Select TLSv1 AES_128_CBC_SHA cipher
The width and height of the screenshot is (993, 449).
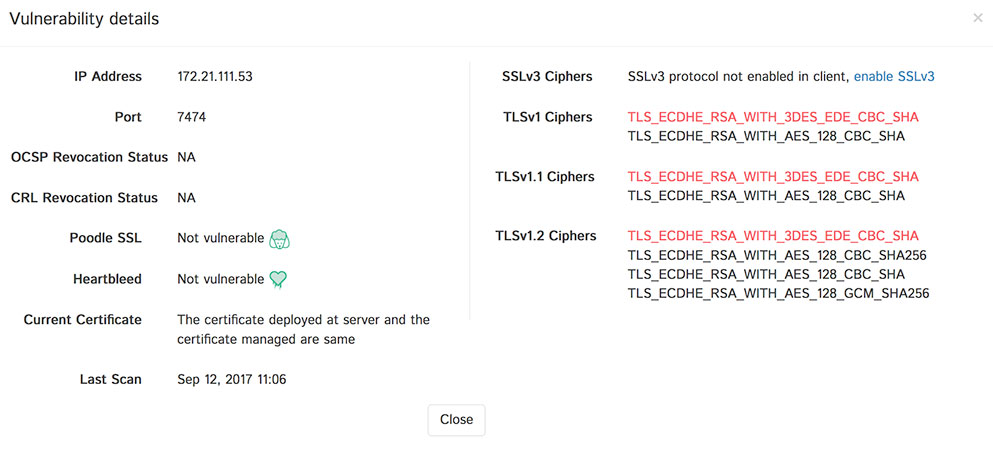[765, 136]
